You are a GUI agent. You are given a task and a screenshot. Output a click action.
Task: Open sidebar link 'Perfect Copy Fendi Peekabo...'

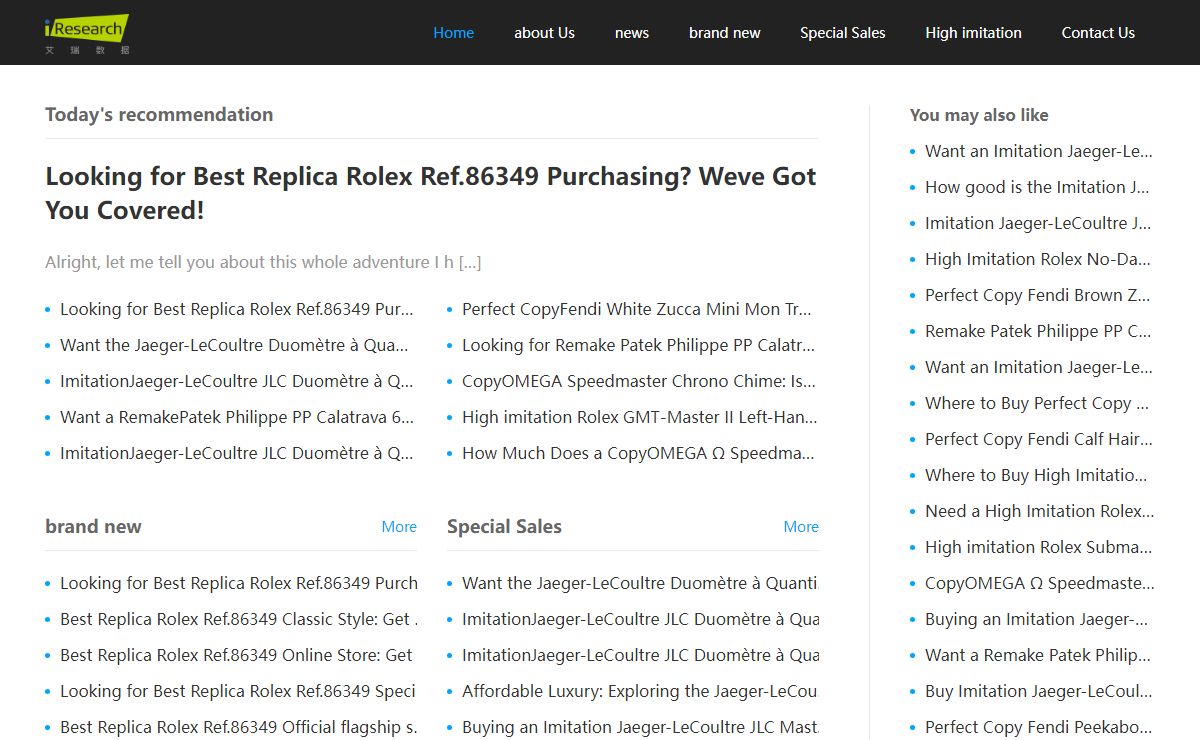[x=1038, y=727]
